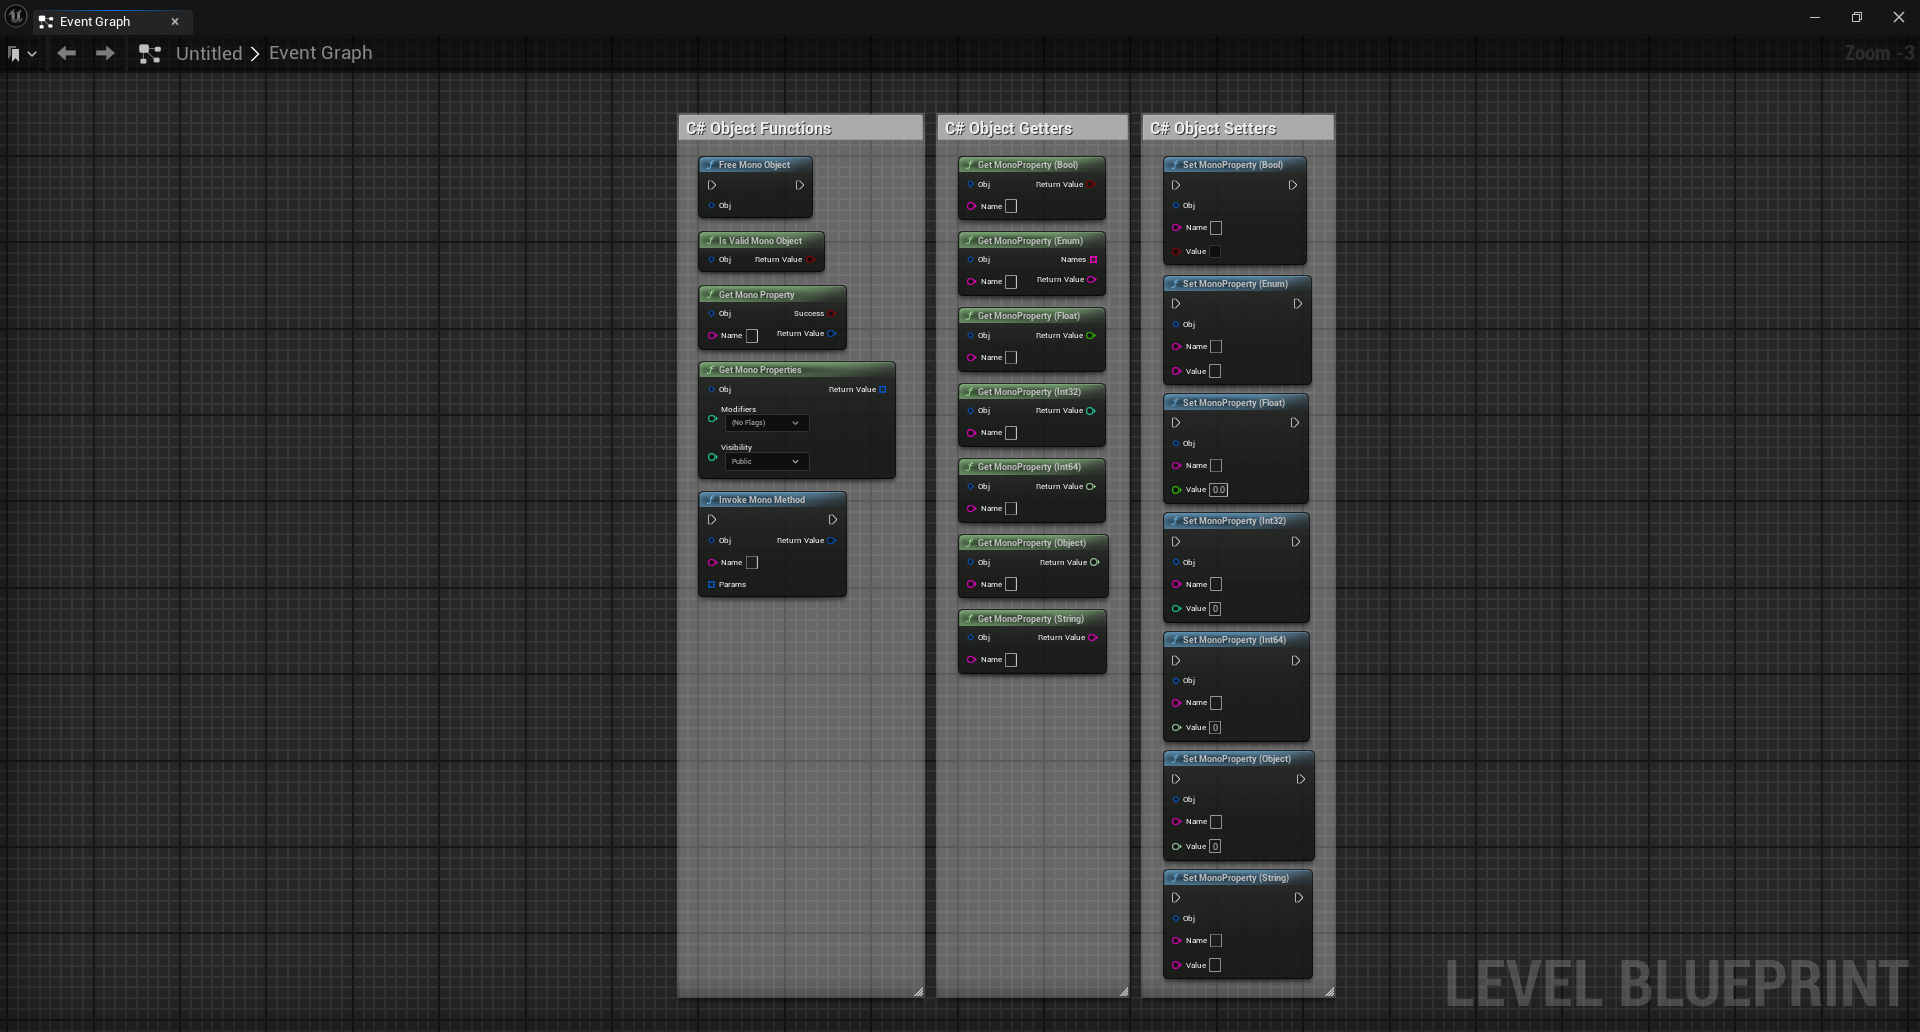Select the C# Object Getters comment header

coord(1032,128)
